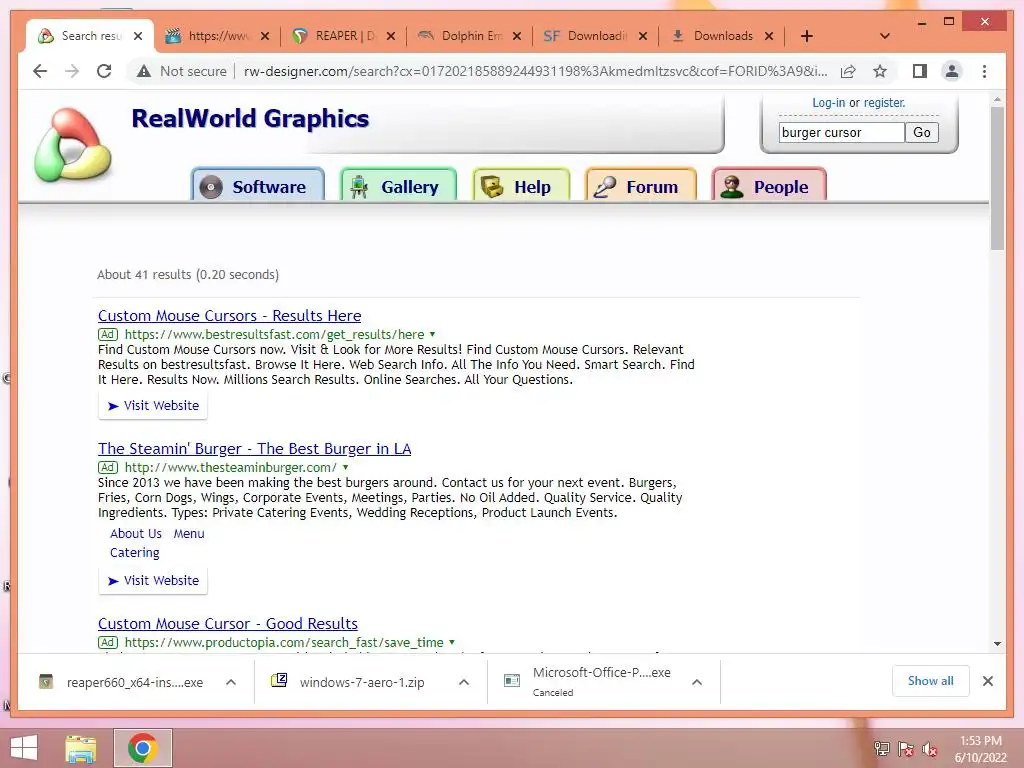Open the Windows Start menu
Image resolution: width=1024 pixels, height=768 pixels.
click(x=24, y=748)
